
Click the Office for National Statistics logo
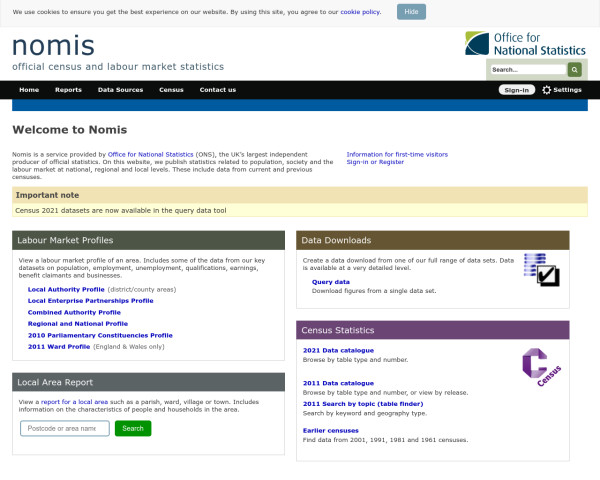(525, 44)
